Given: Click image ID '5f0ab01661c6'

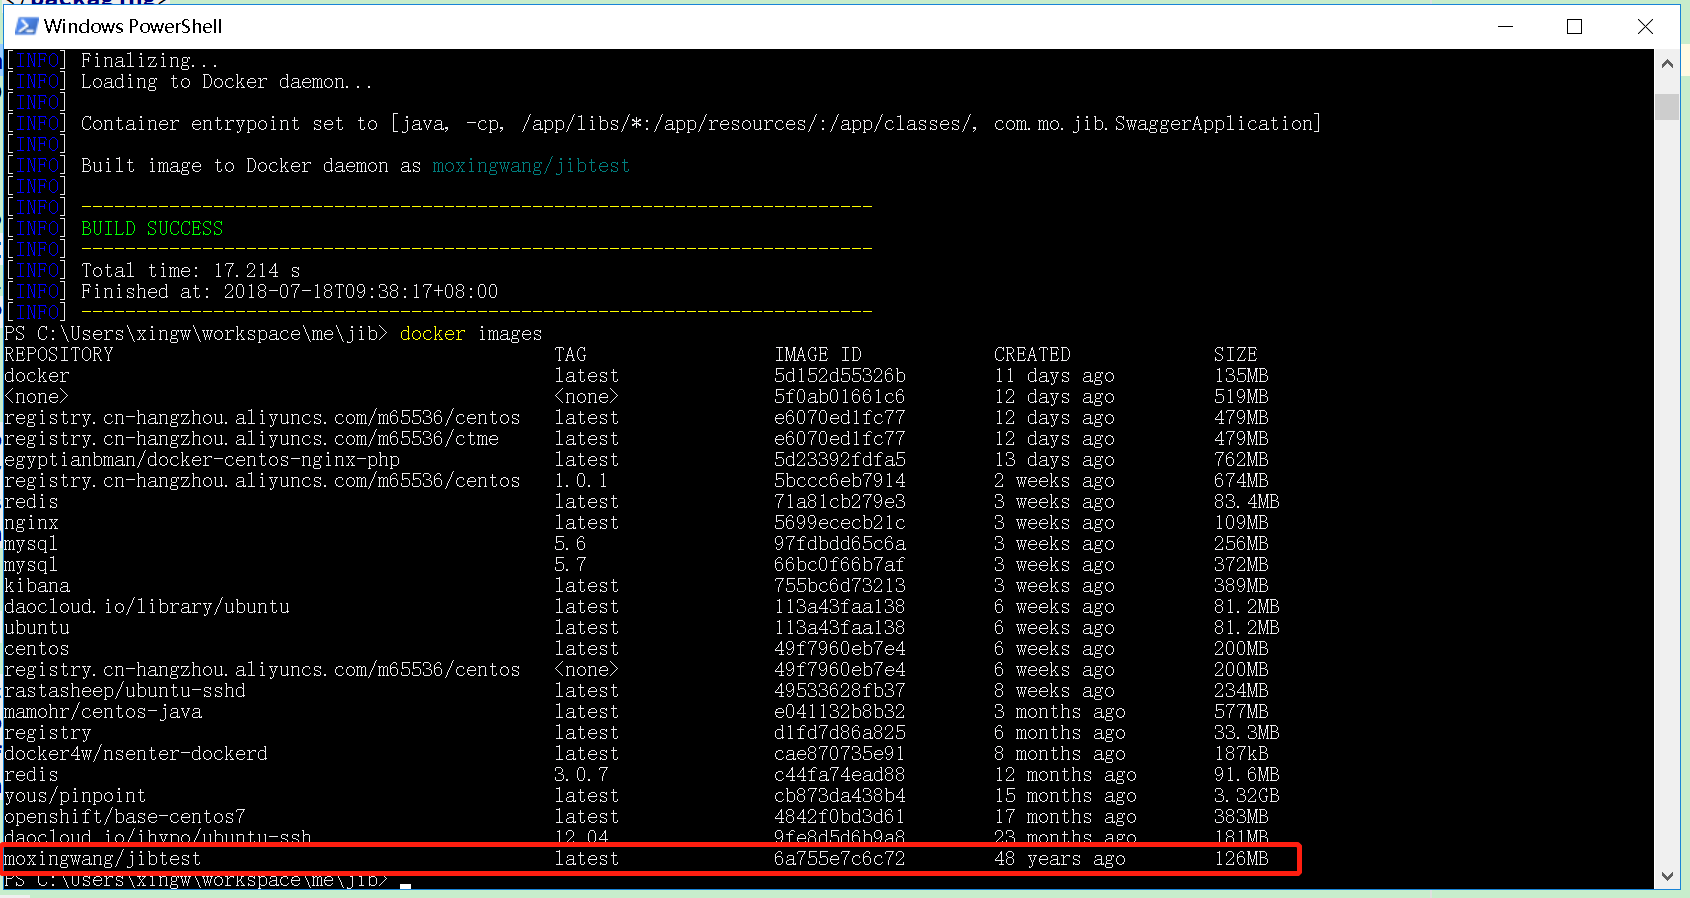Looking at the screenshot, I should 840,397.
